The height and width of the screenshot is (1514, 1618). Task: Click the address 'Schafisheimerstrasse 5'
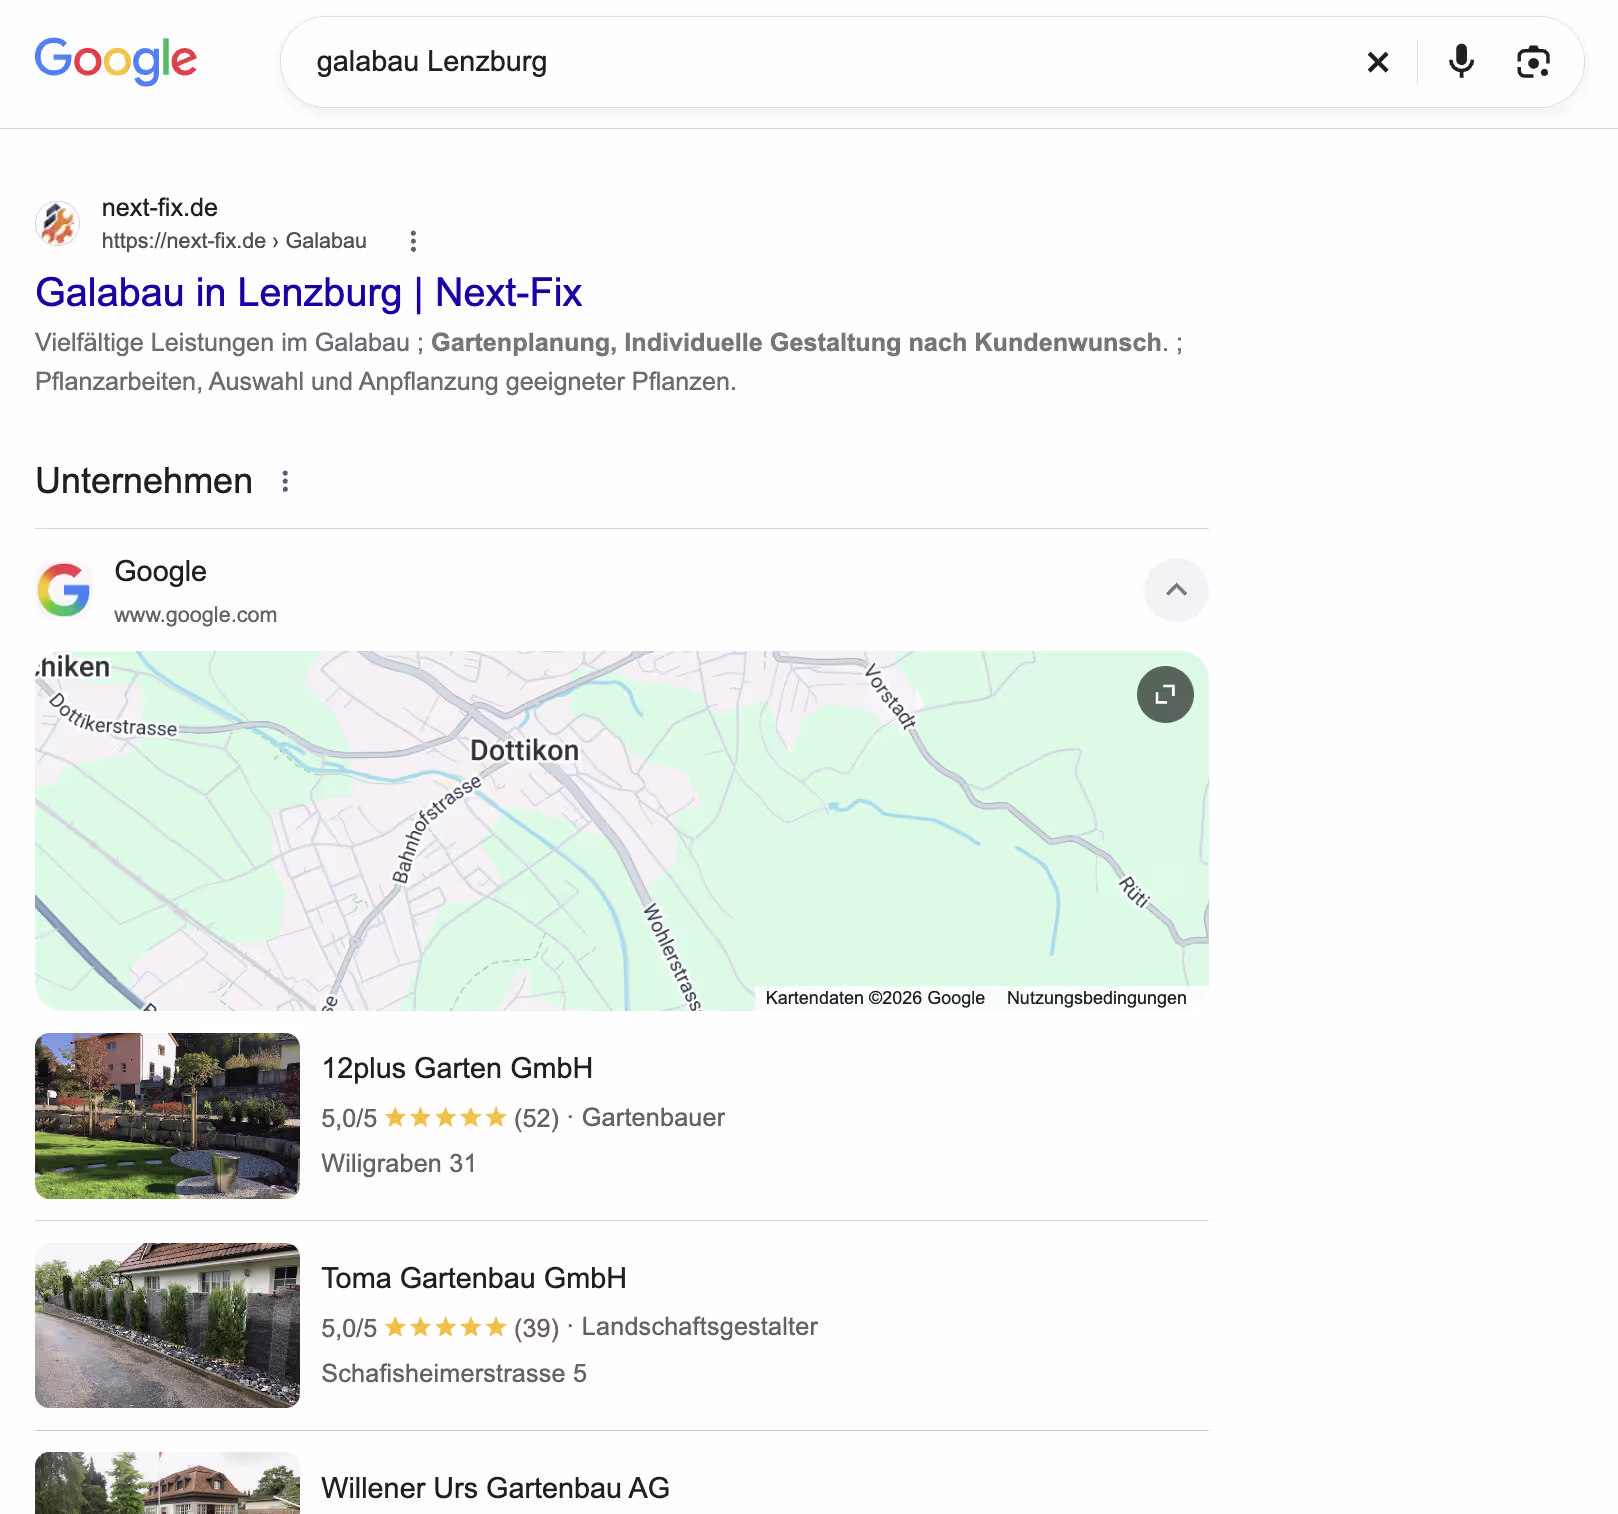[454, 1373]
